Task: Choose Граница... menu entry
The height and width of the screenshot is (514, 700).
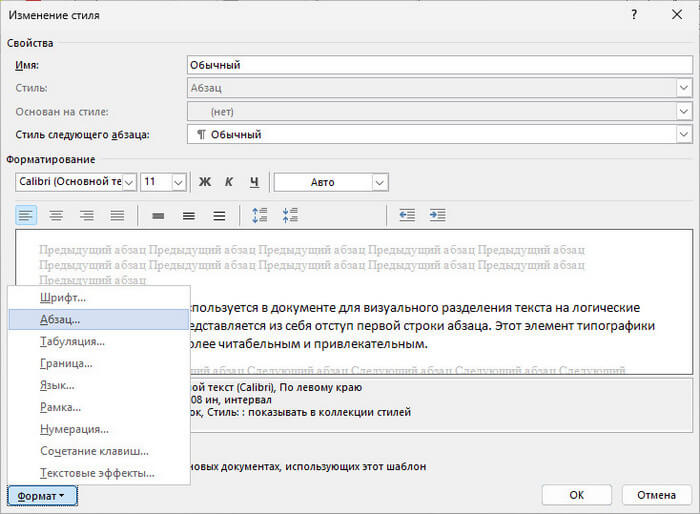Action: 99,363
